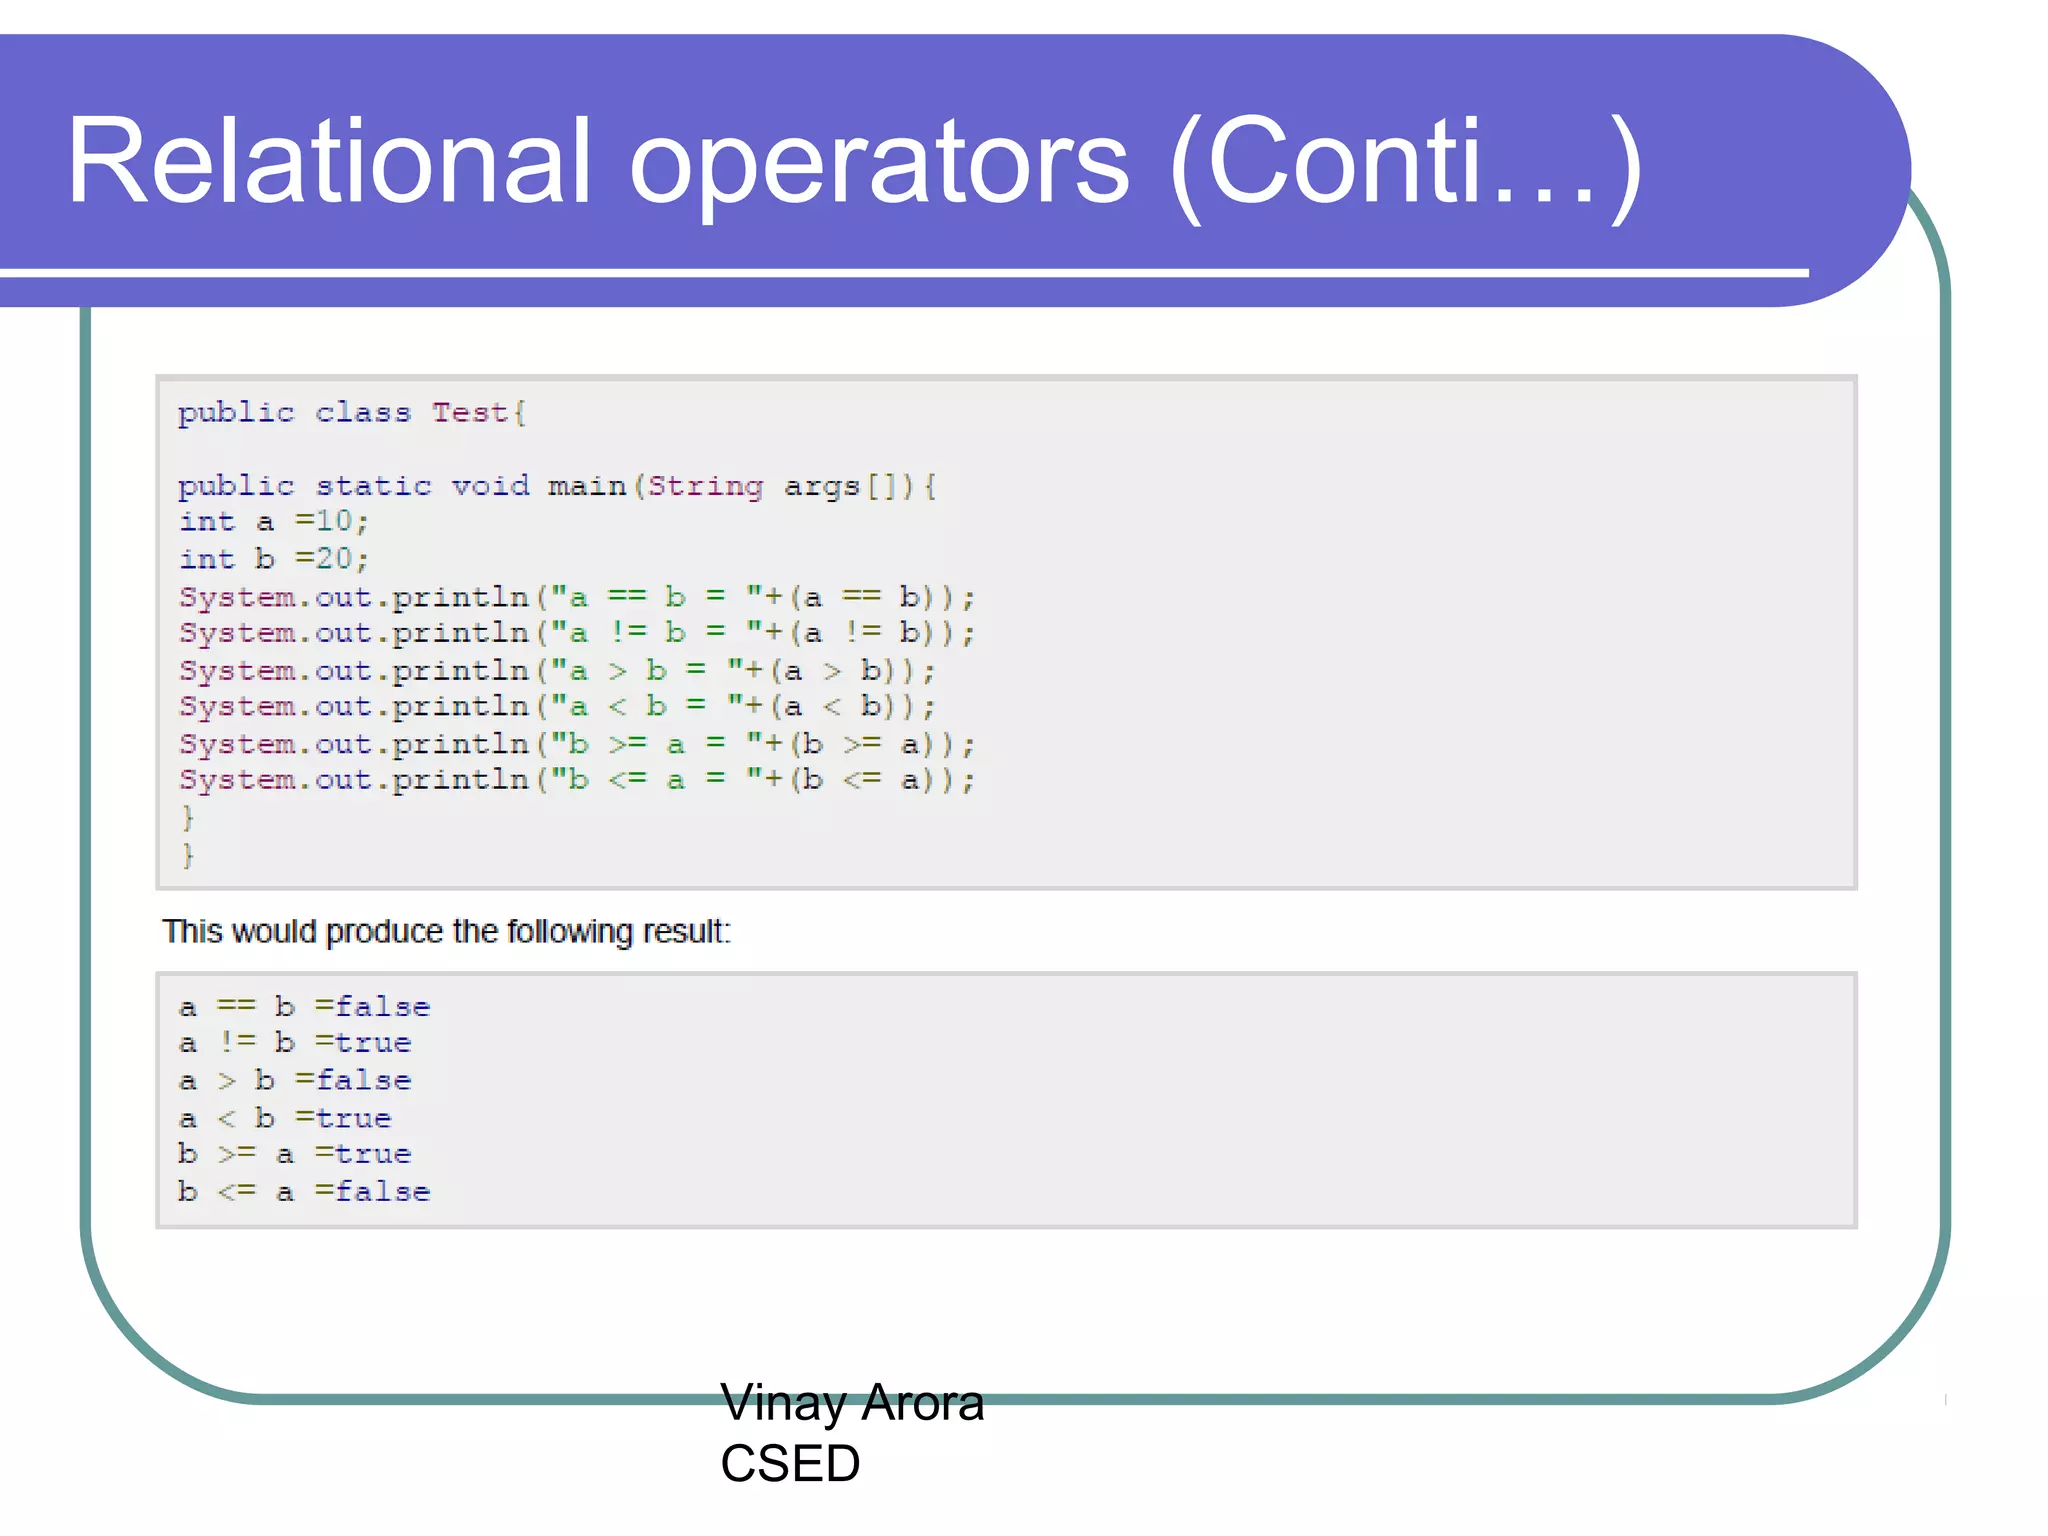Click the 'int b =20;' declaration
Screen dimensions: 2048x1536
274,559
